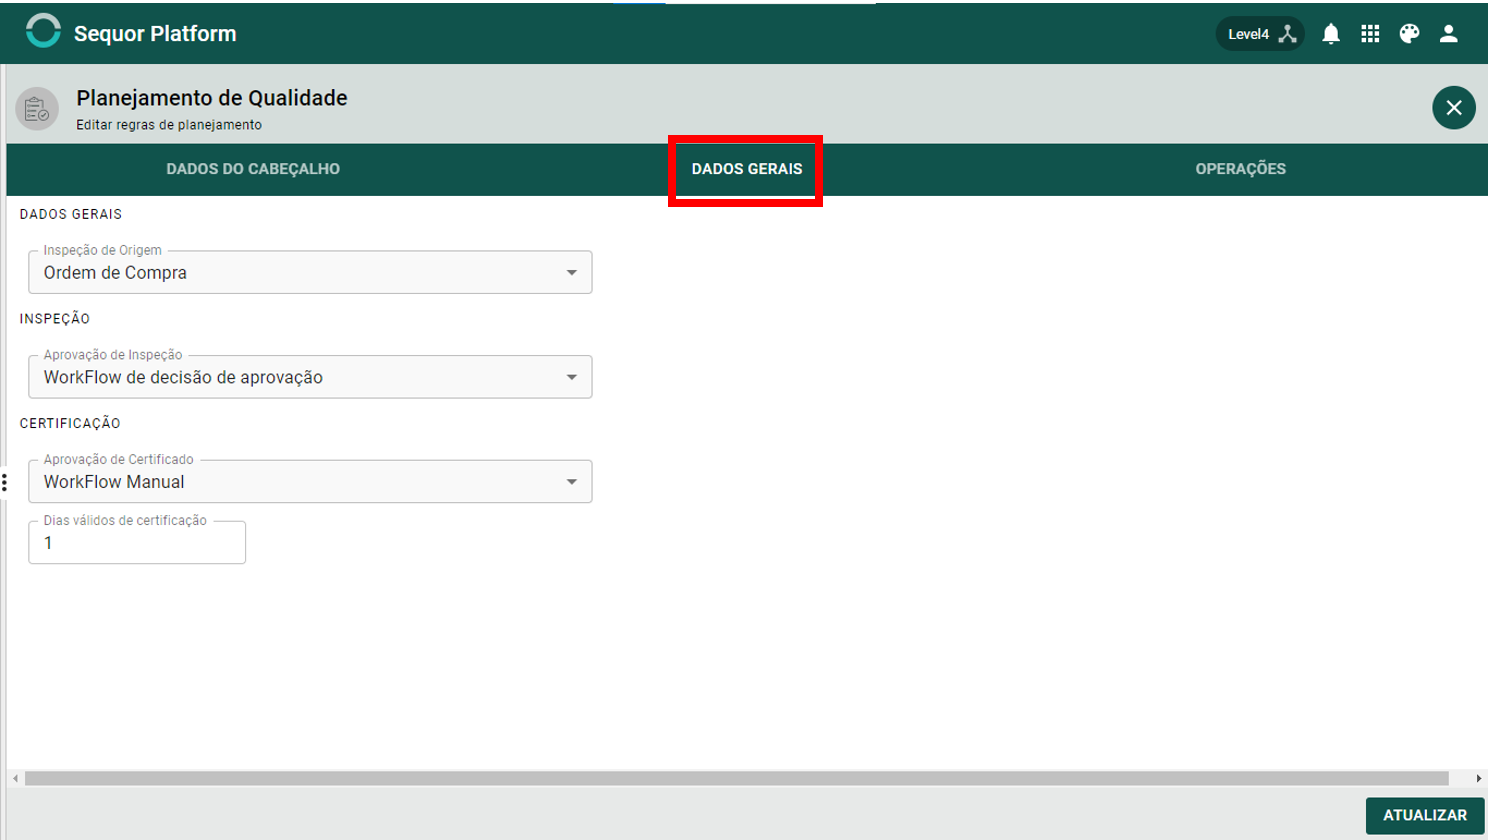Click the Planejamento de Qualidade heading
The width and height of the screenshot is (1492, 840).
coord(212,98)
